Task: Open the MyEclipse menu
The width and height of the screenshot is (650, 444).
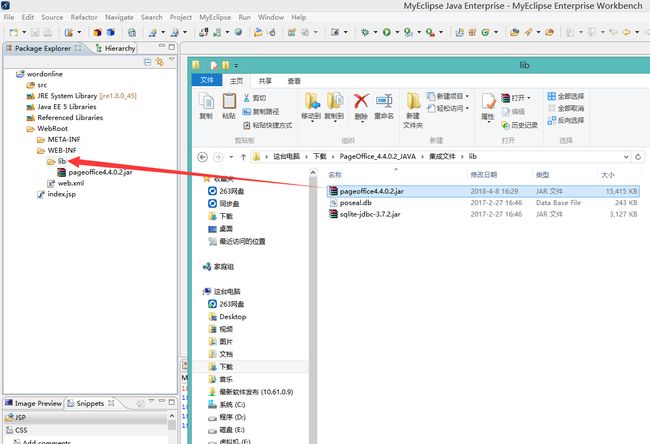Action: pyautogui.click(x=215, y=17)
